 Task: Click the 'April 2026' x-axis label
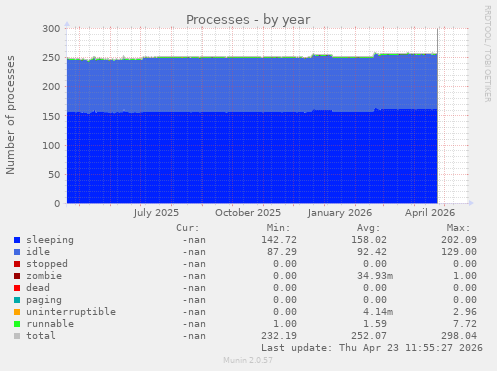coord(430,213)
